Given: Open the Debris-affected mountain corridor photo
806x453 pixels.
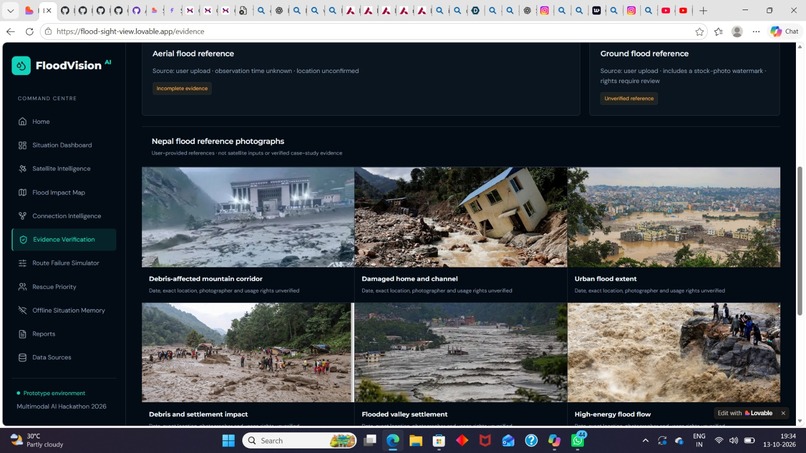Looking at the screenshot, I should coord(248,217).
